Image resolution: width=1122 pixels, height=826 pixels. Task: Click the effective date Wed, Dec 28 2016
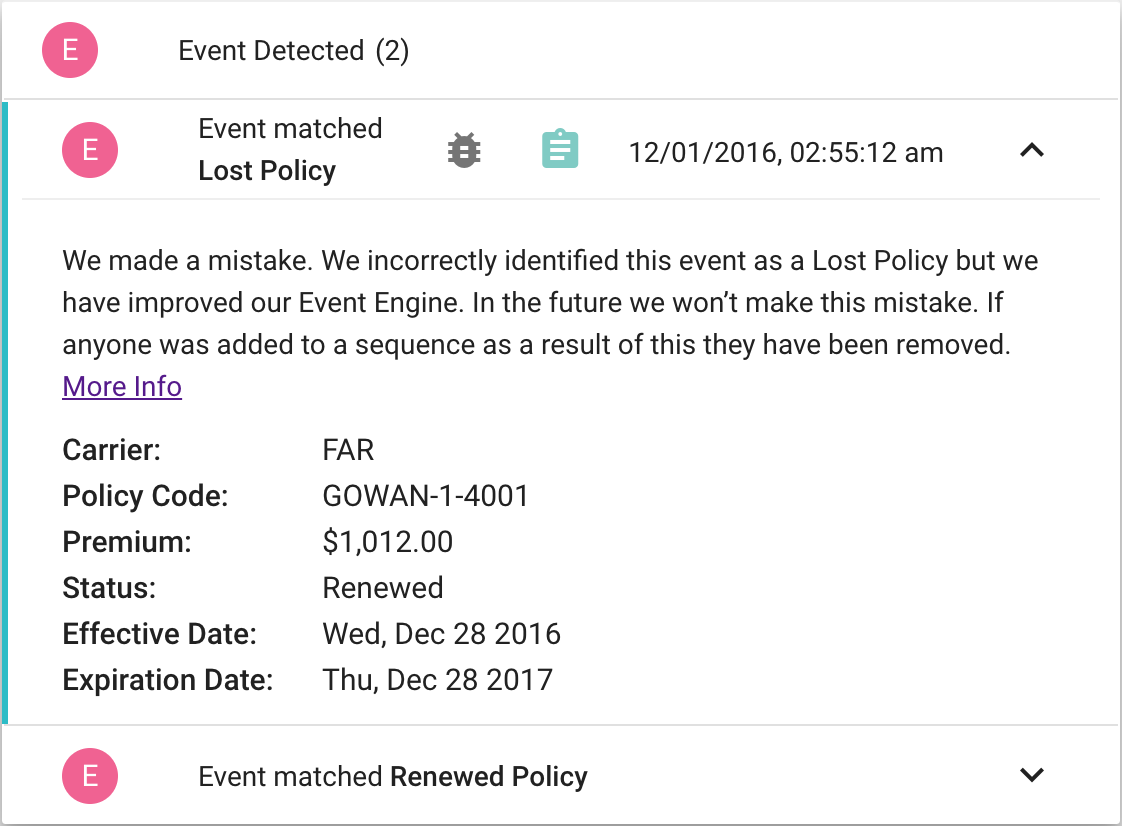[442, 634]
